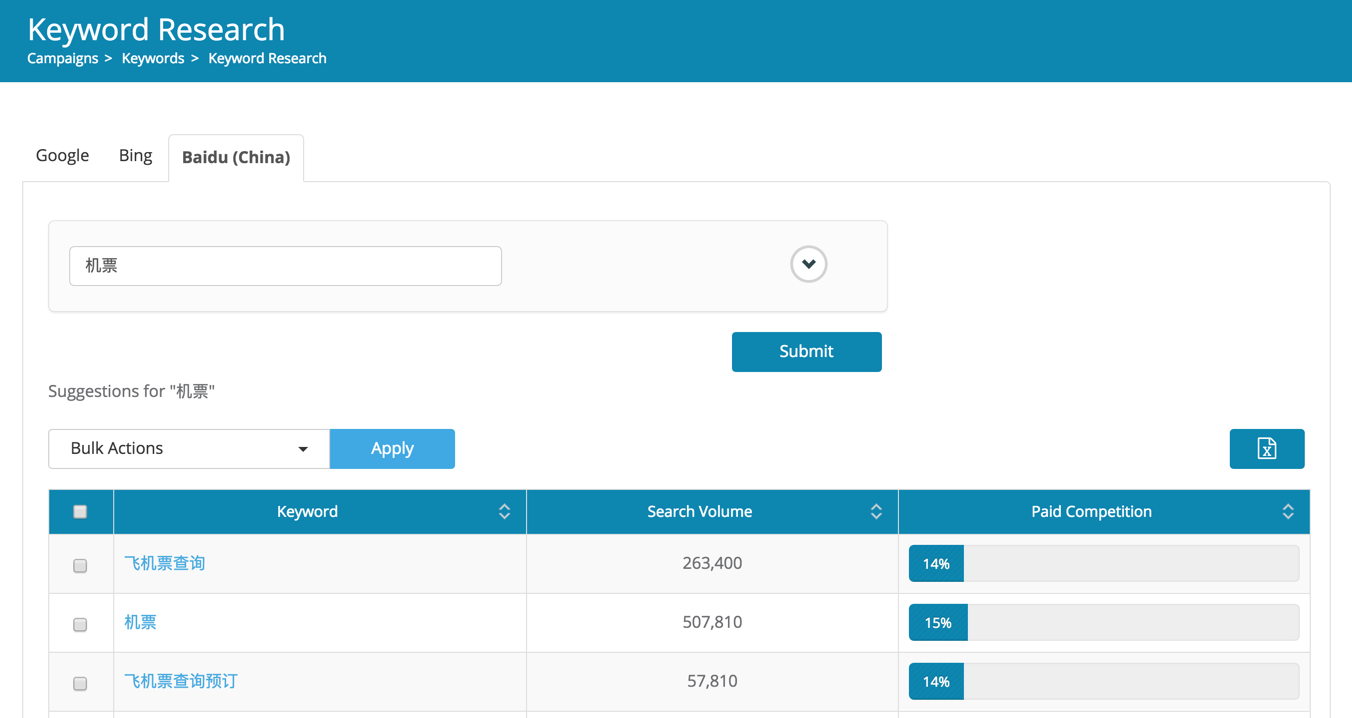Image resolution: width=1352 pixels, height=718 pixels.
Task: Check the box for 飞机票查询 row
Action: 80,565
